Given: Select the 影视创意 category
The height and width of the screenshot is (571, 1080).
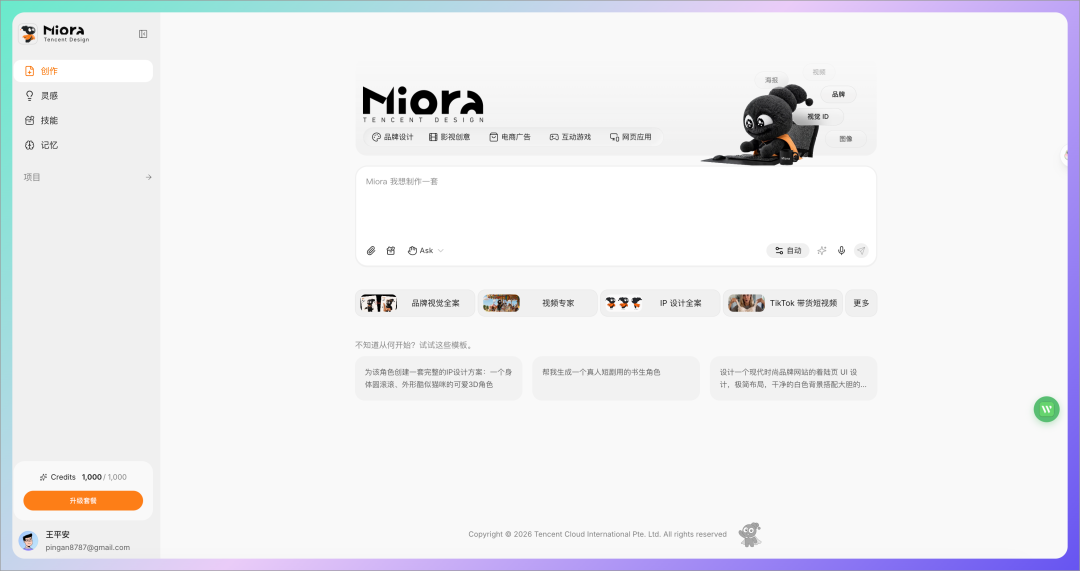Looking at the screenshot, I should (x=449, y=137).
